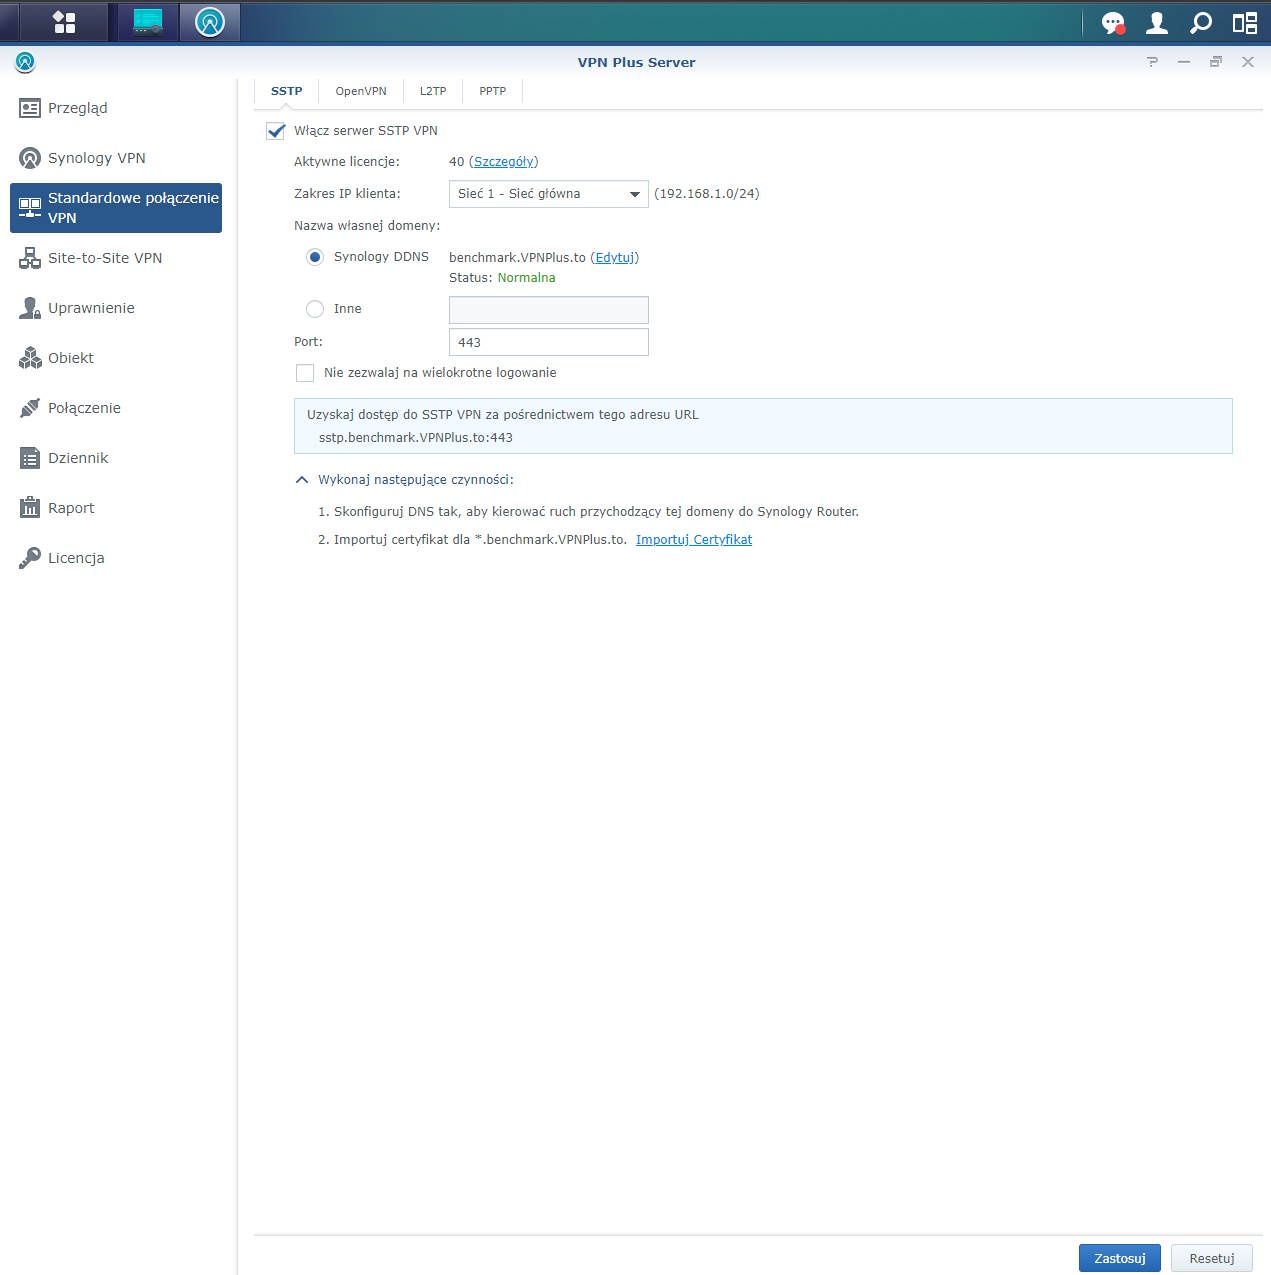
Task: Click the Inne domain text field
Action: click(x=548, y=310)
